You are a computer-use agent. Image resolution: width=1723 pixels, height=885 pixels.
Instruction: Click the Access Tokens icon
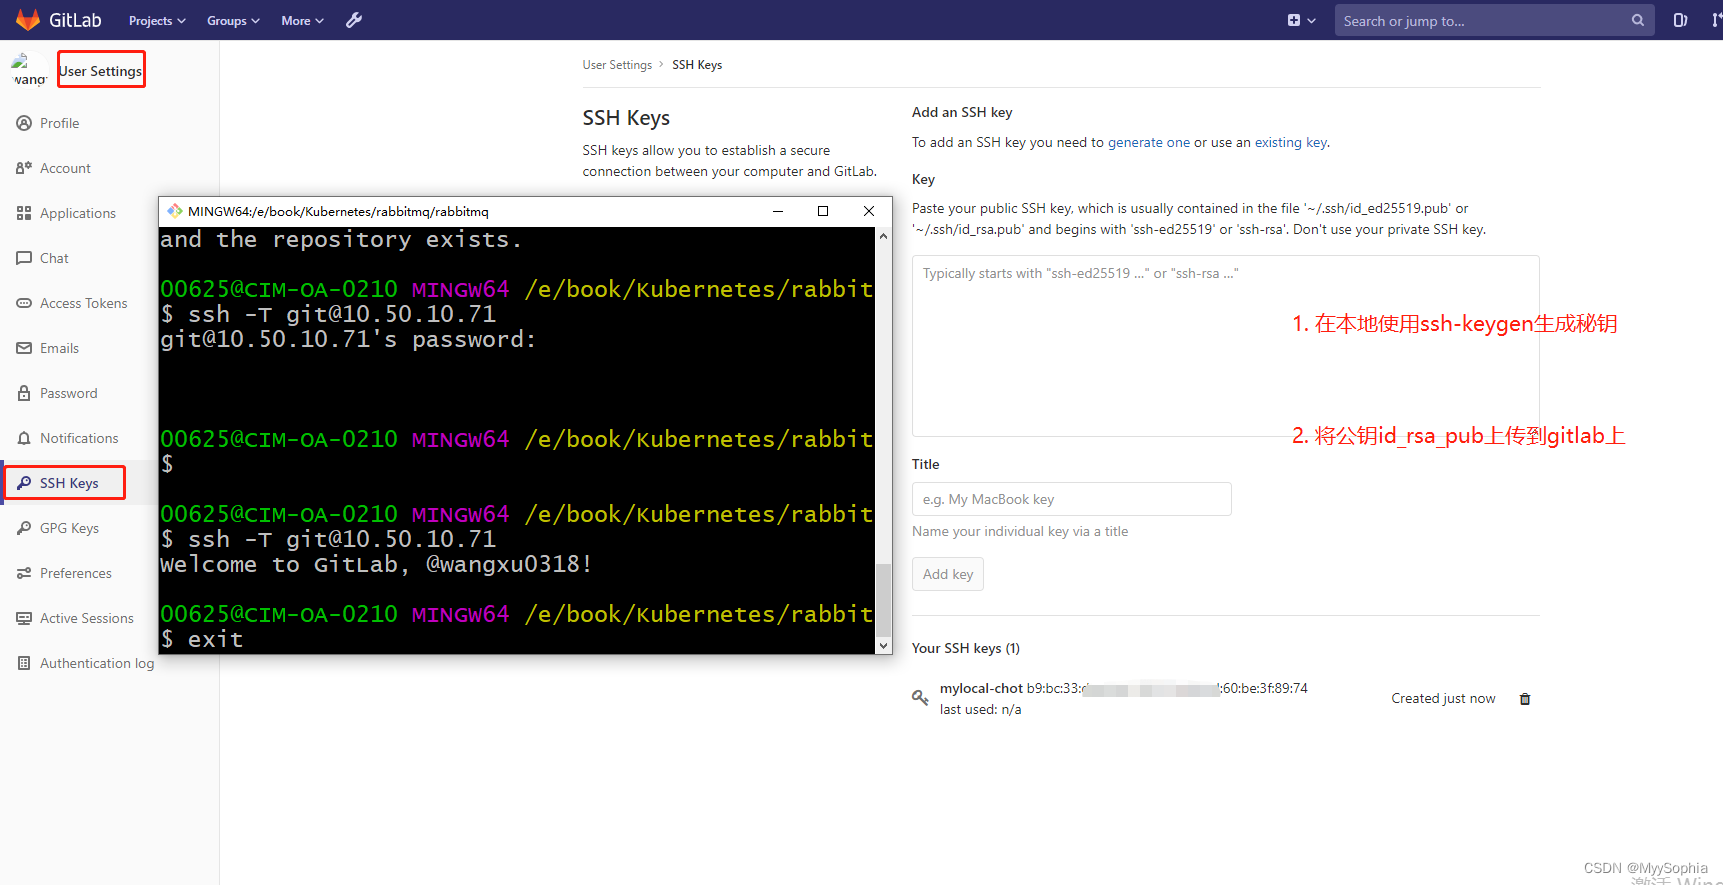[x=24, y=303]
